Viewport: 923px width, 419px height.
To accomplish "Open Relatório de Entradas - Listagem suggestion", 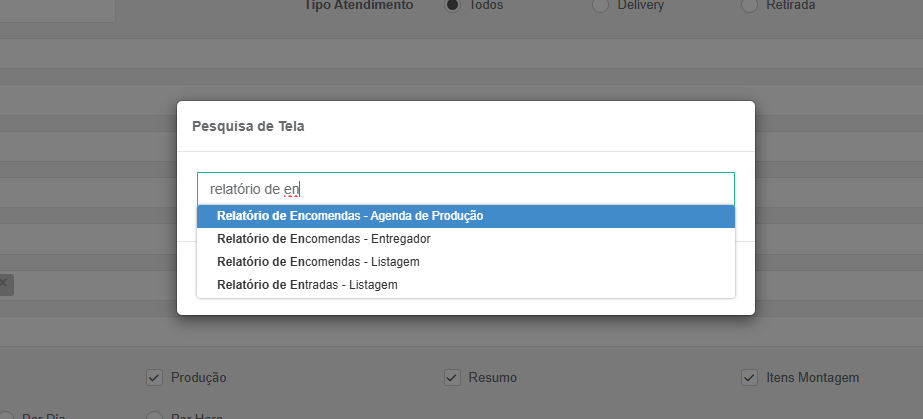I will (x=466, y=285).
